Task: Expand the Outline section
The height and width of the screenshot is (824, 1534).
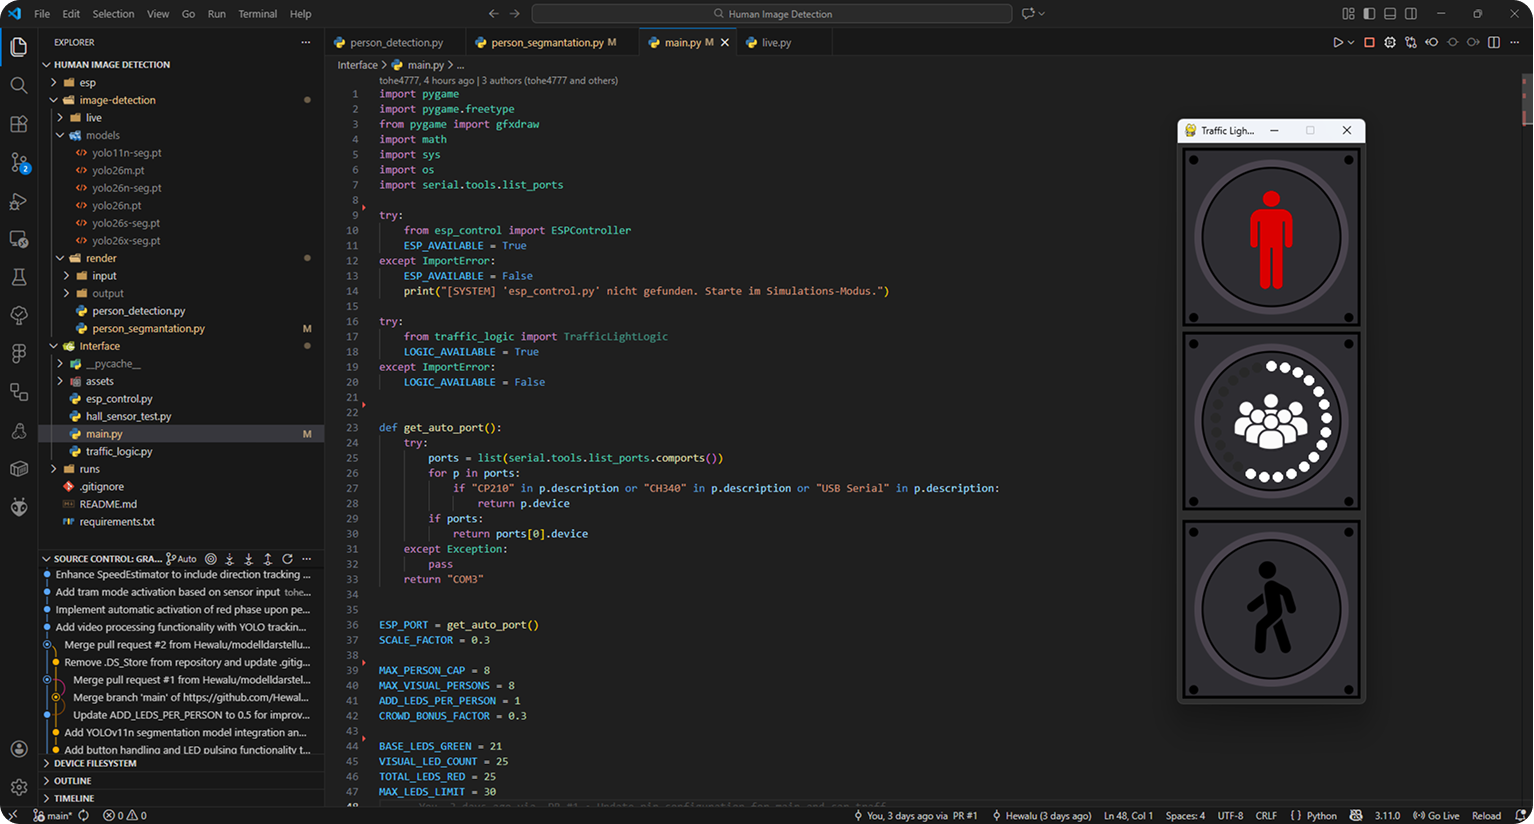Action: (180, 781)
